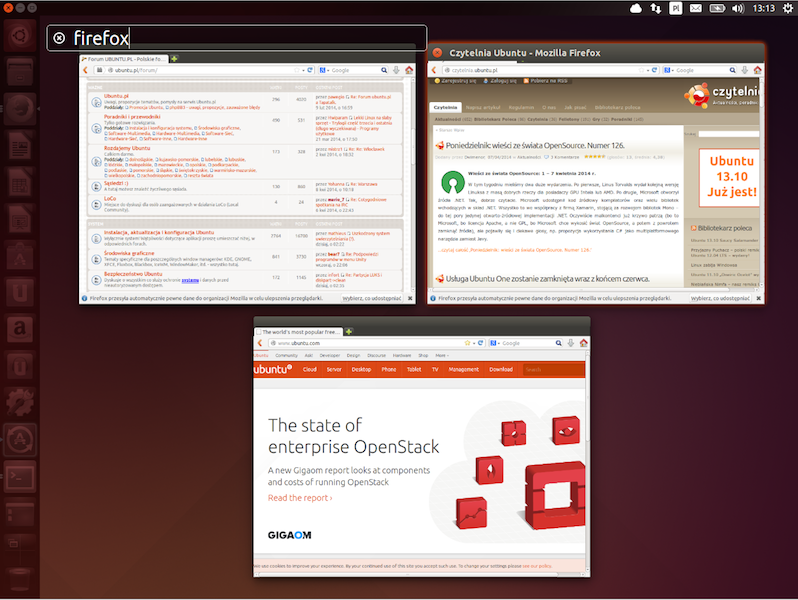Reload the www.ubuntu.com page
798x600 pixels.
pos(480,343)
